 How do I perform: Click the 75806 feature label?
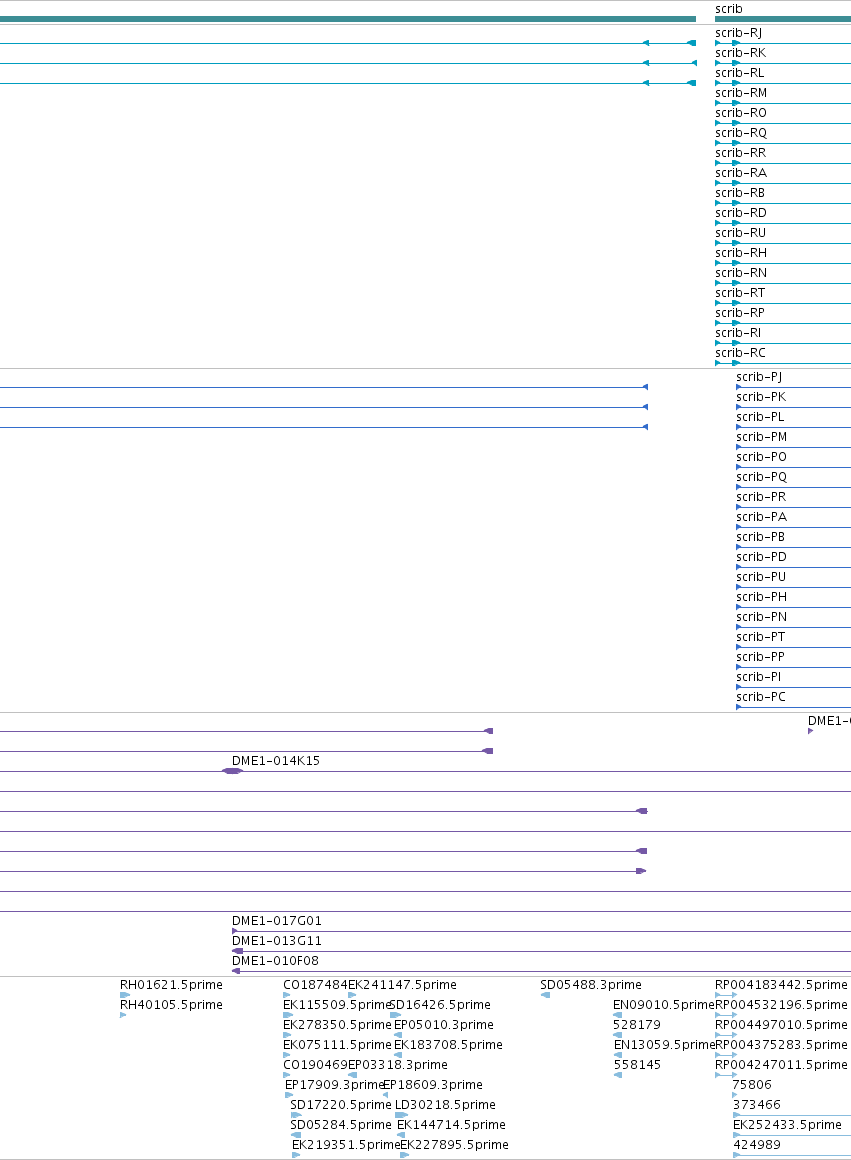coord(752,1085)
